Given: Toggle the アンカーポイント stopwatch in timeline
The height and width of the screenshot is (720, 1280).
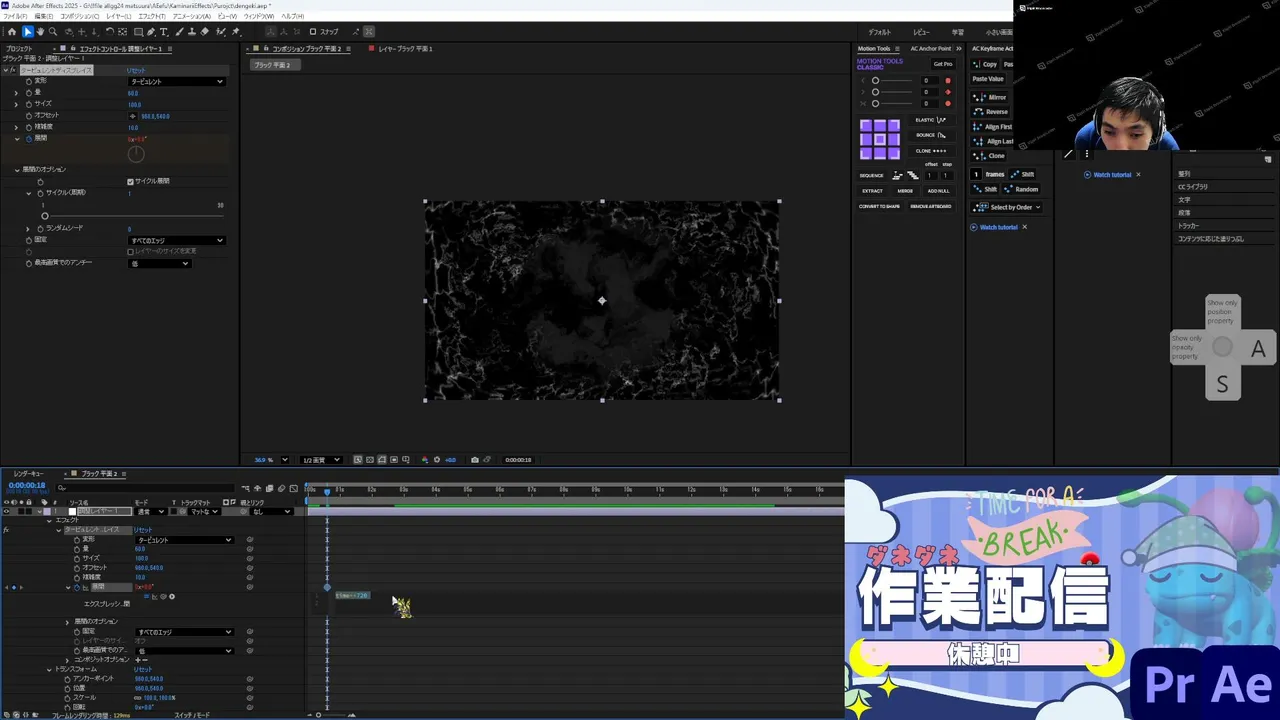Looking at the screenshot, I should pos(67,679).
